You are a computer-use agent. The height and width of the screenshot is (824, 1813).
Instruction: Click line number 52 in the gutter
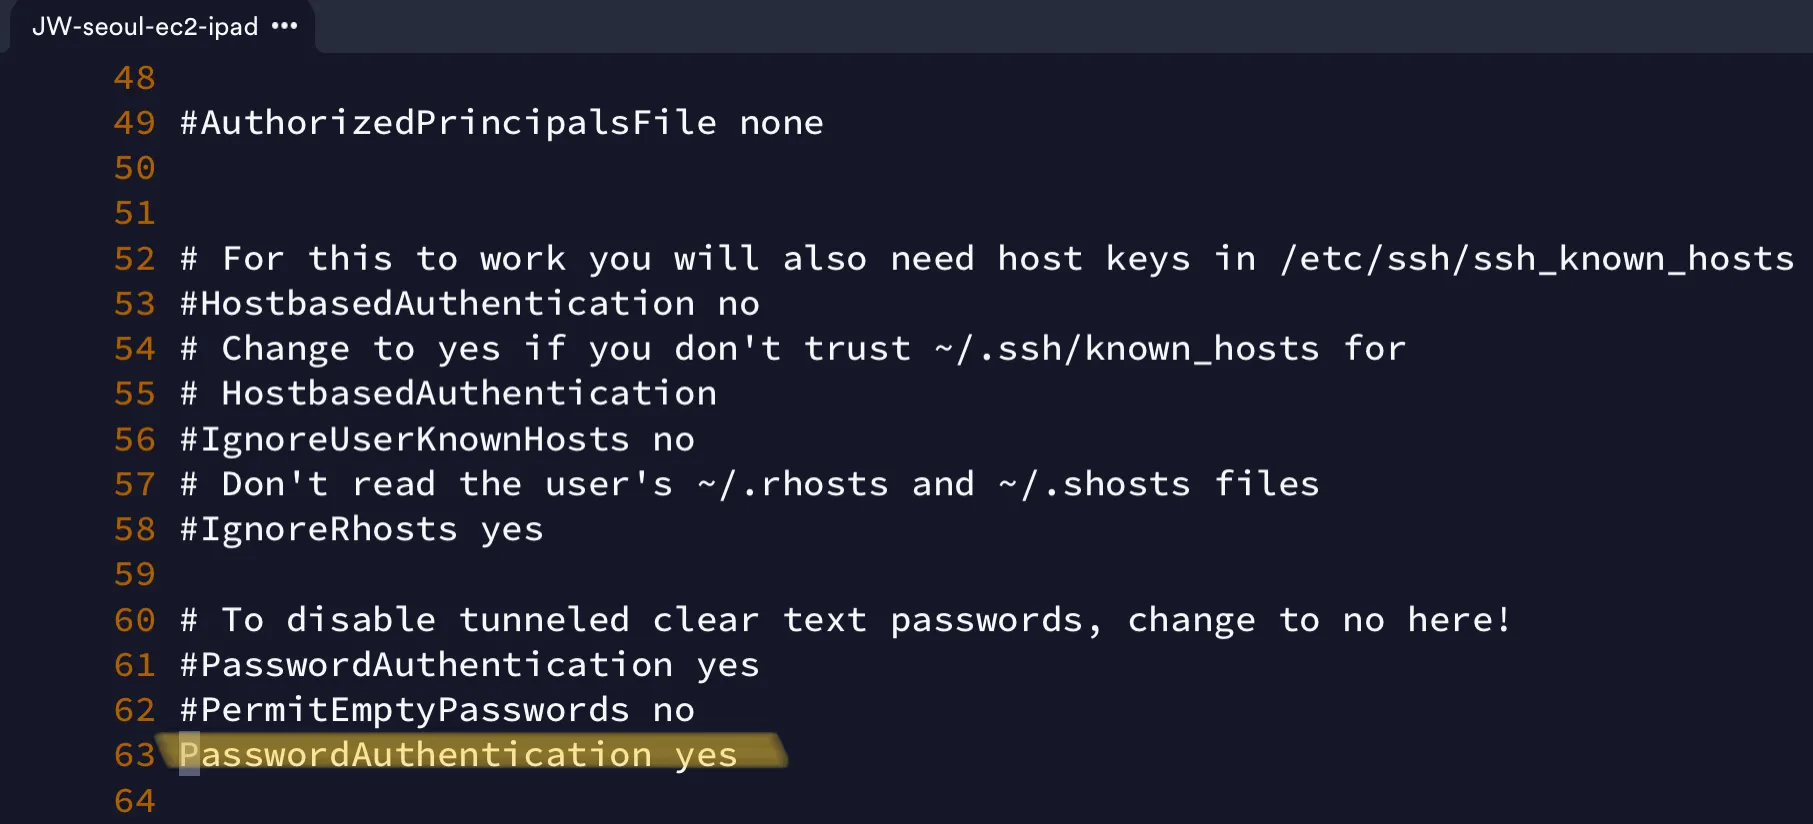click(x=135, y=259)
